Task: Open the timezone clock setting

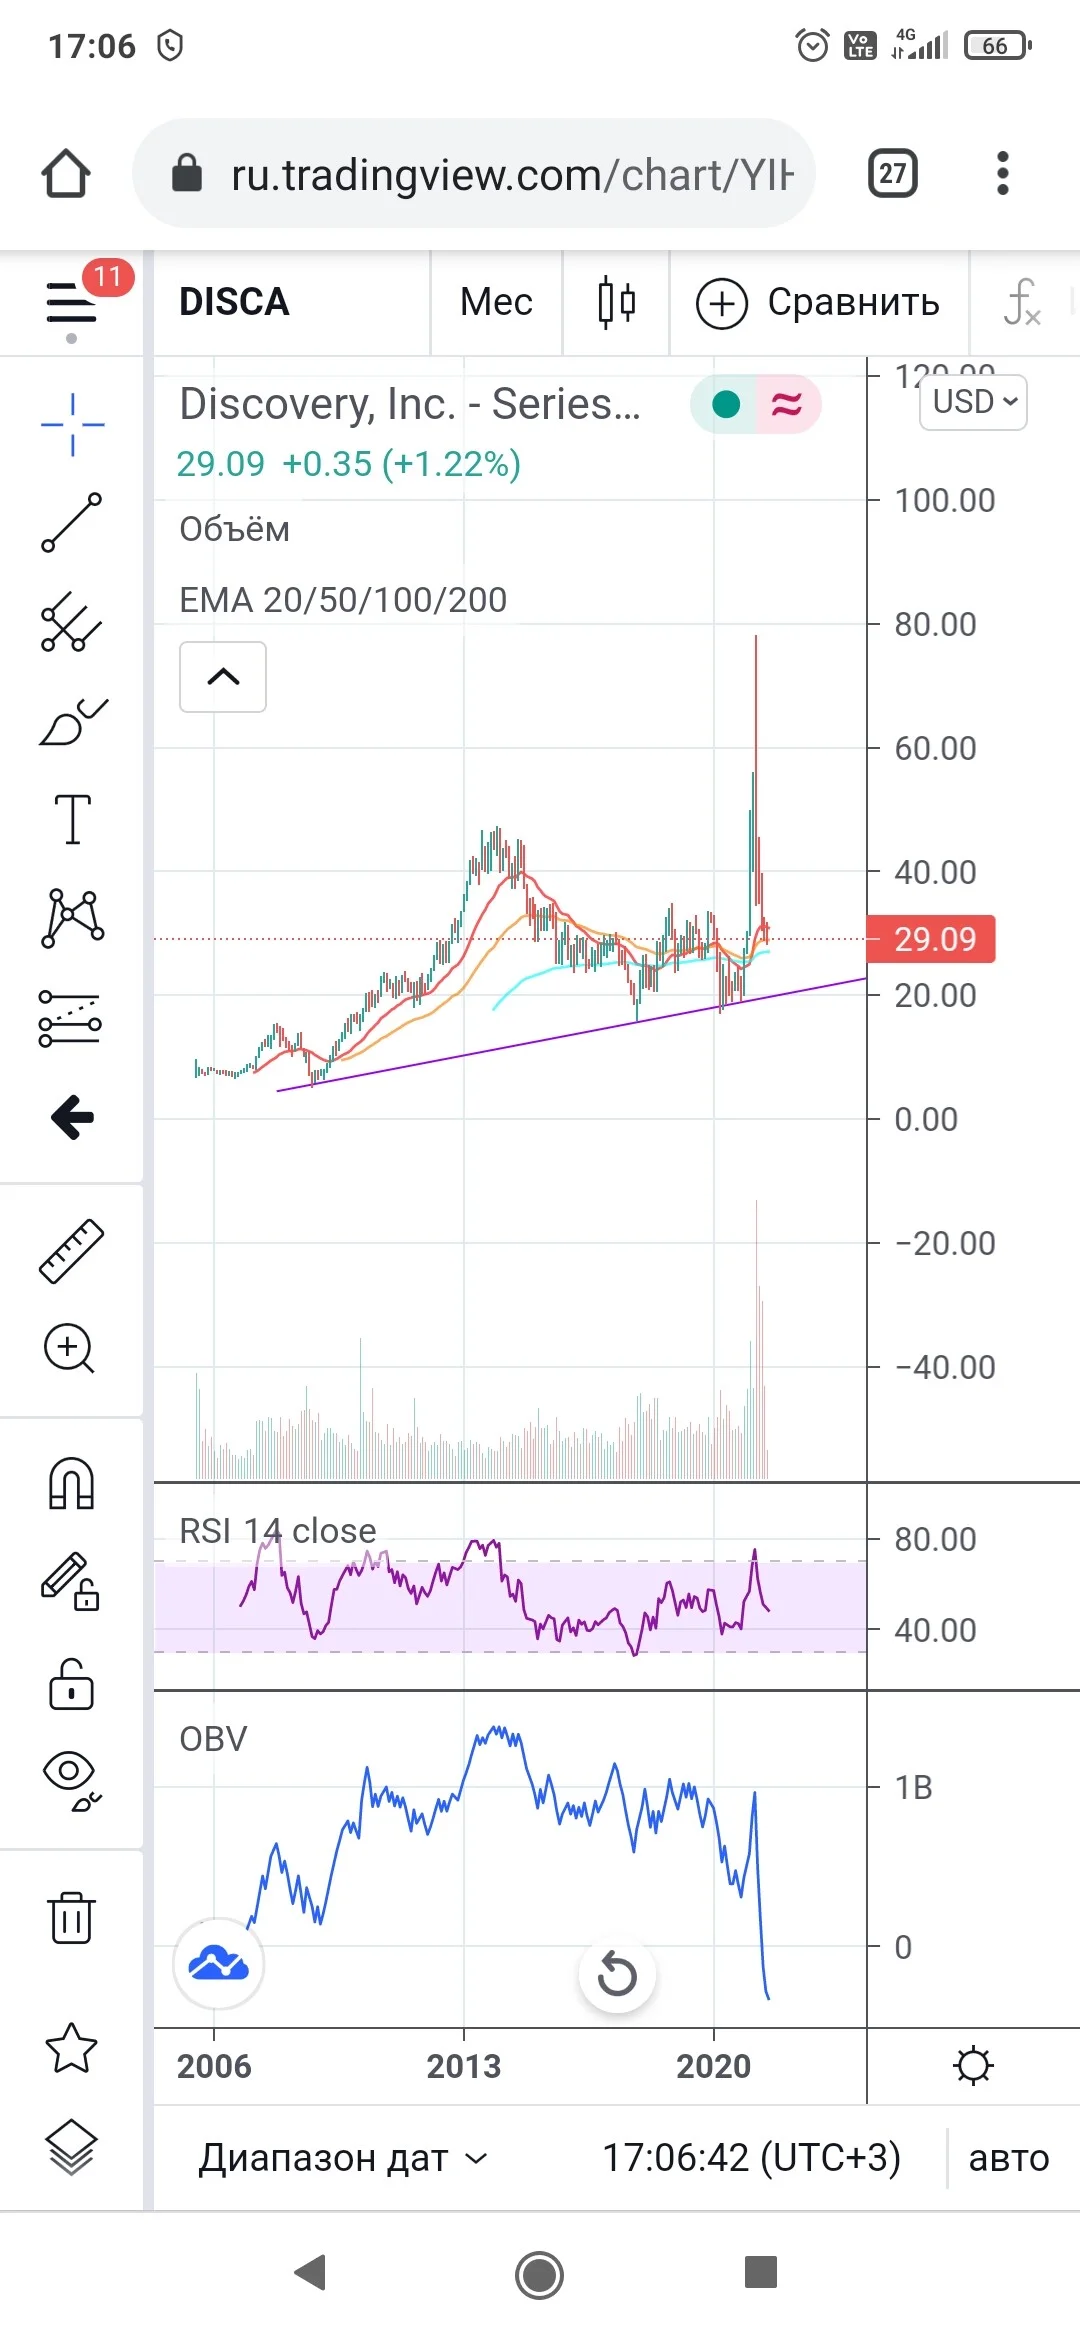Action: click(751, 2158)
